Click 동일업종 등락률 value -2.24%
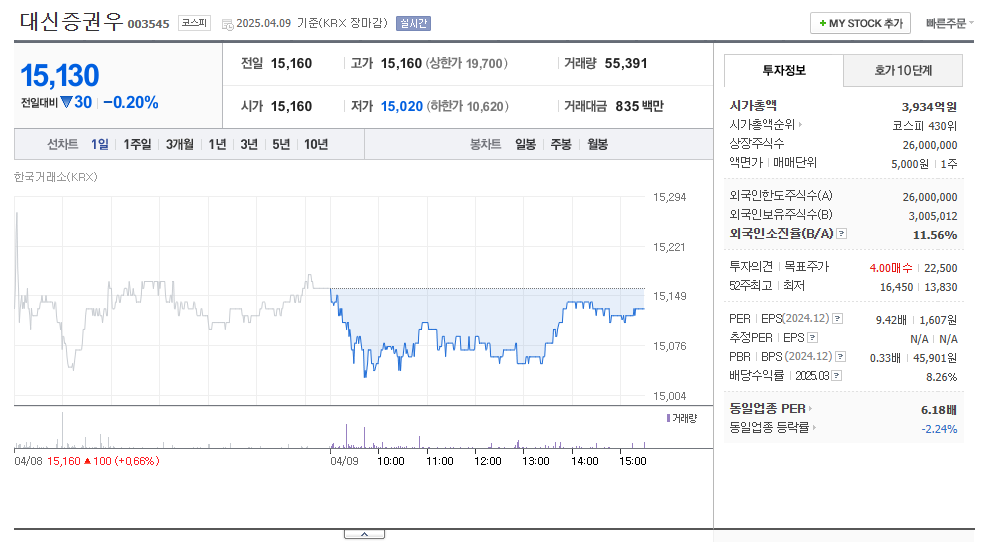This screenshot has width=983, height=542. [939, 429]
